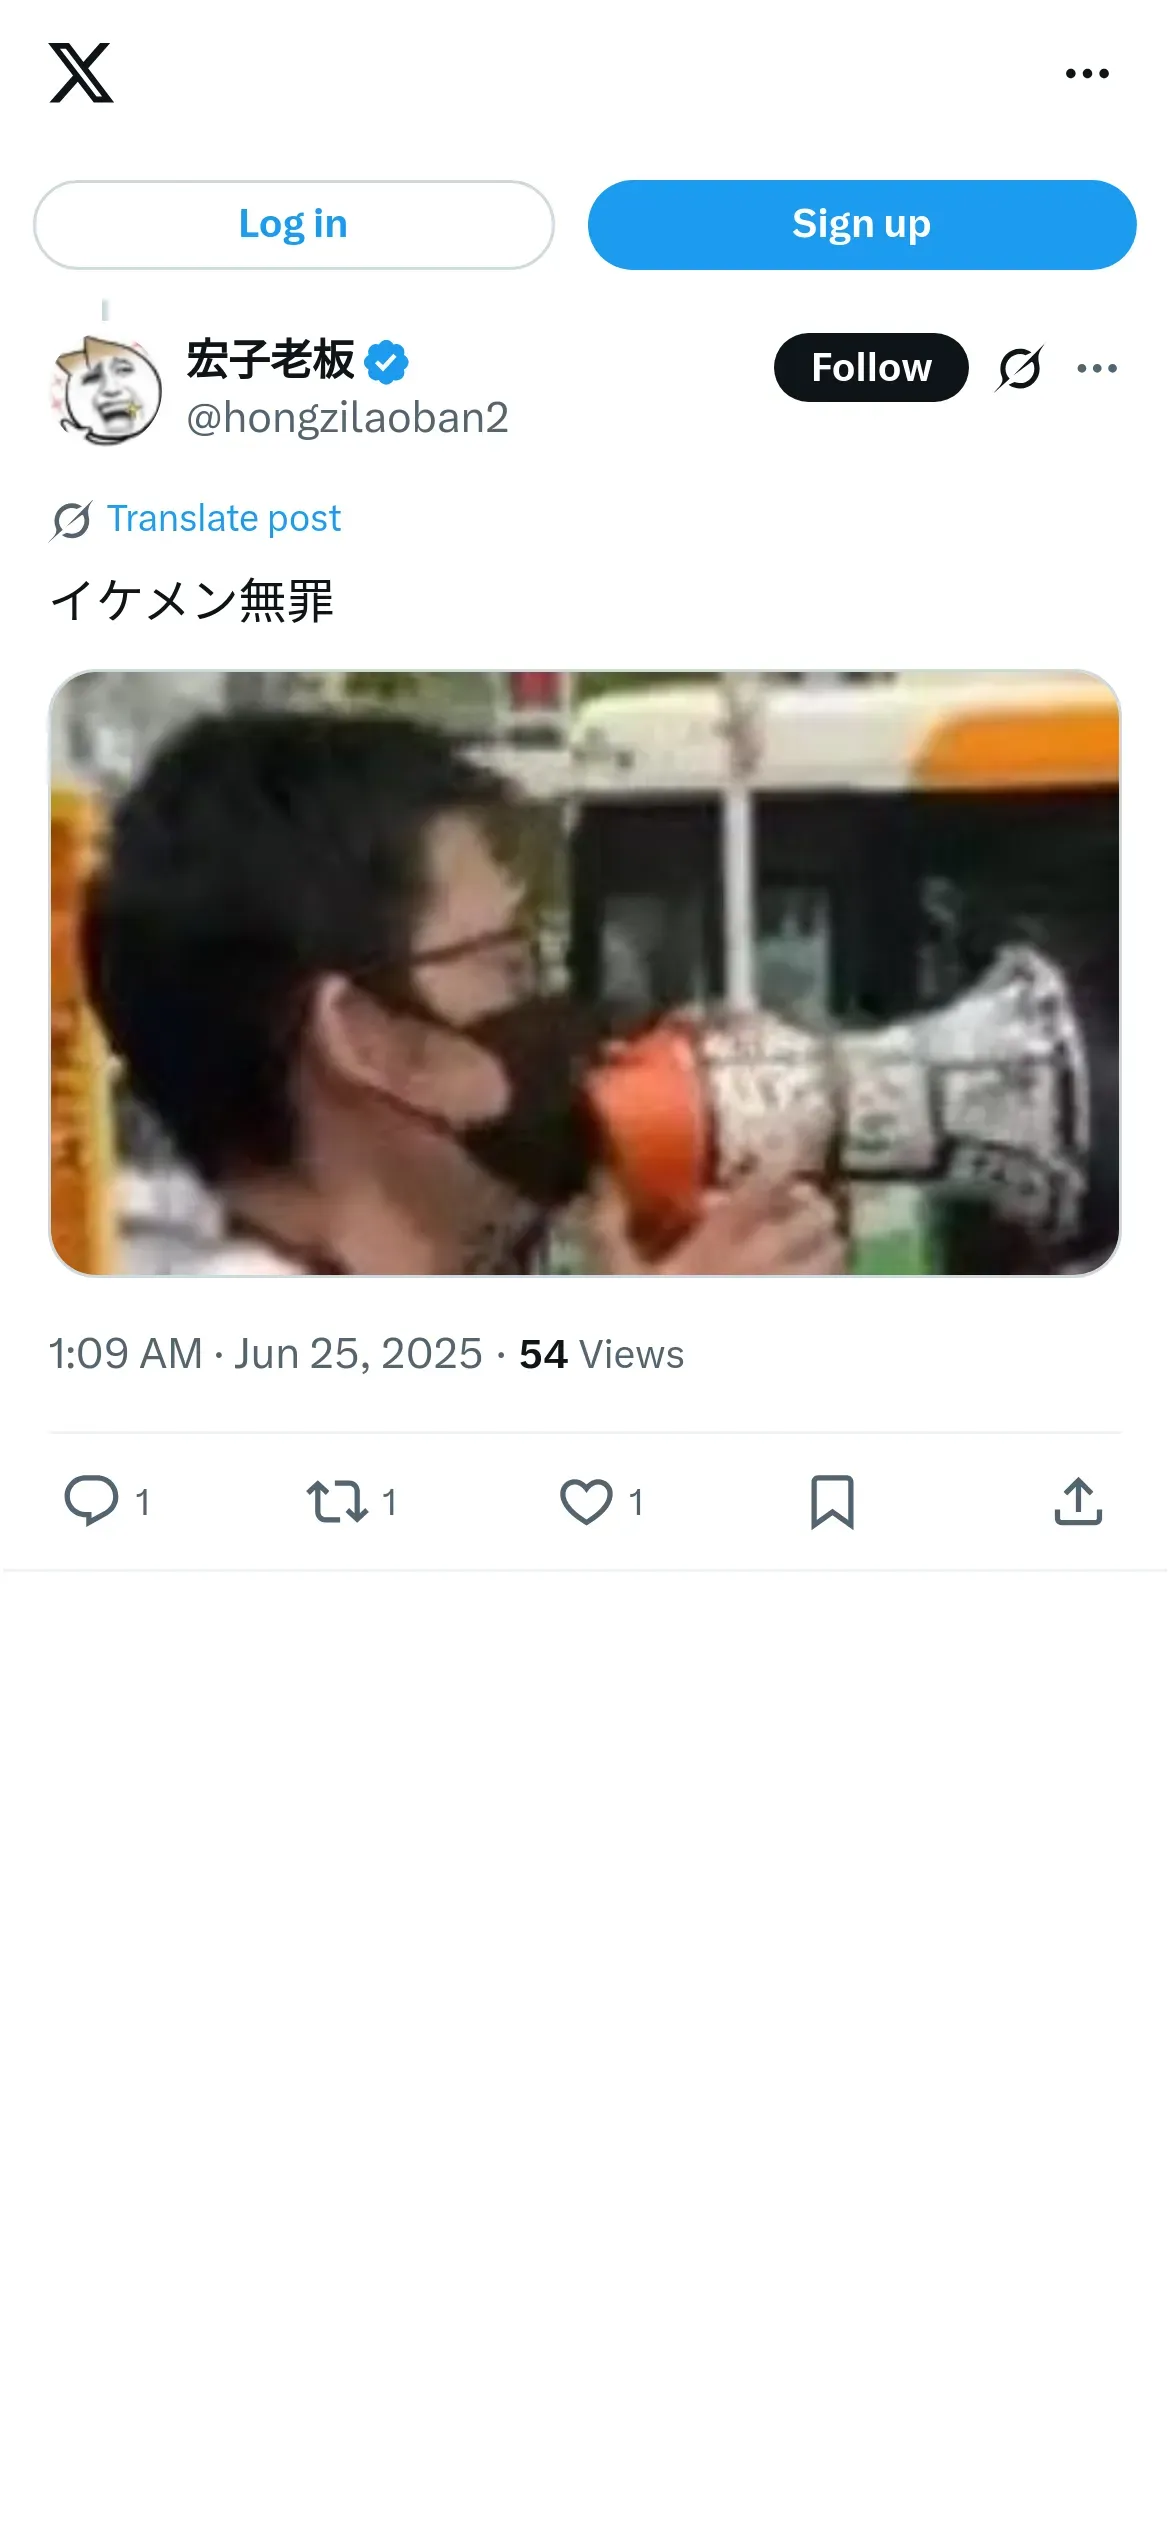Repost using the retweet arrows icon
Viewport: 1170px width, 2532px height.
tap(337, 1501)
